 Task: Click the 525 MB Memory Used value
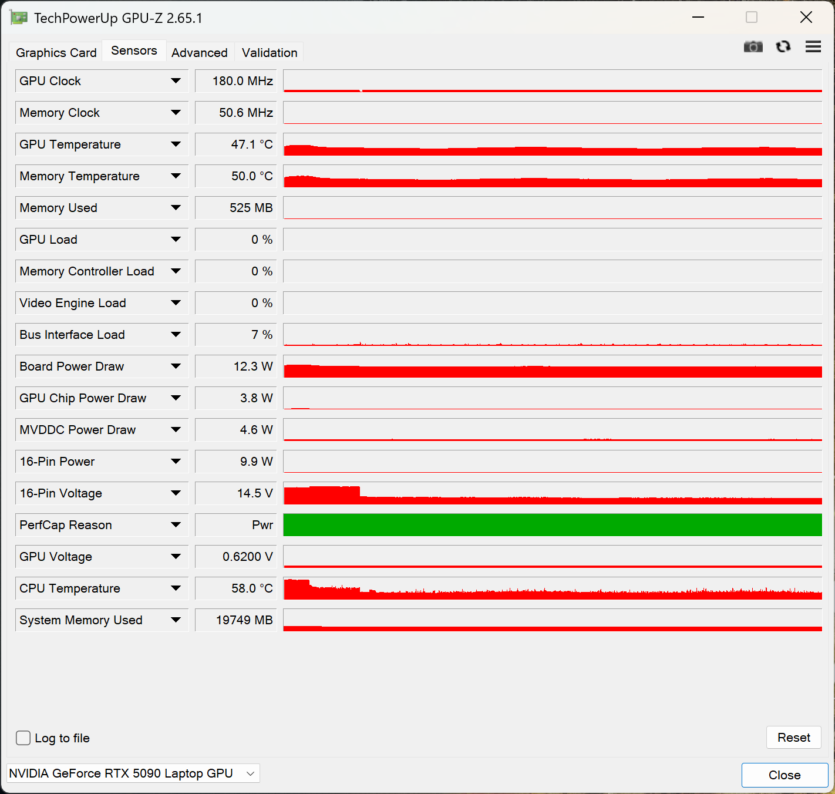[236, 208]
